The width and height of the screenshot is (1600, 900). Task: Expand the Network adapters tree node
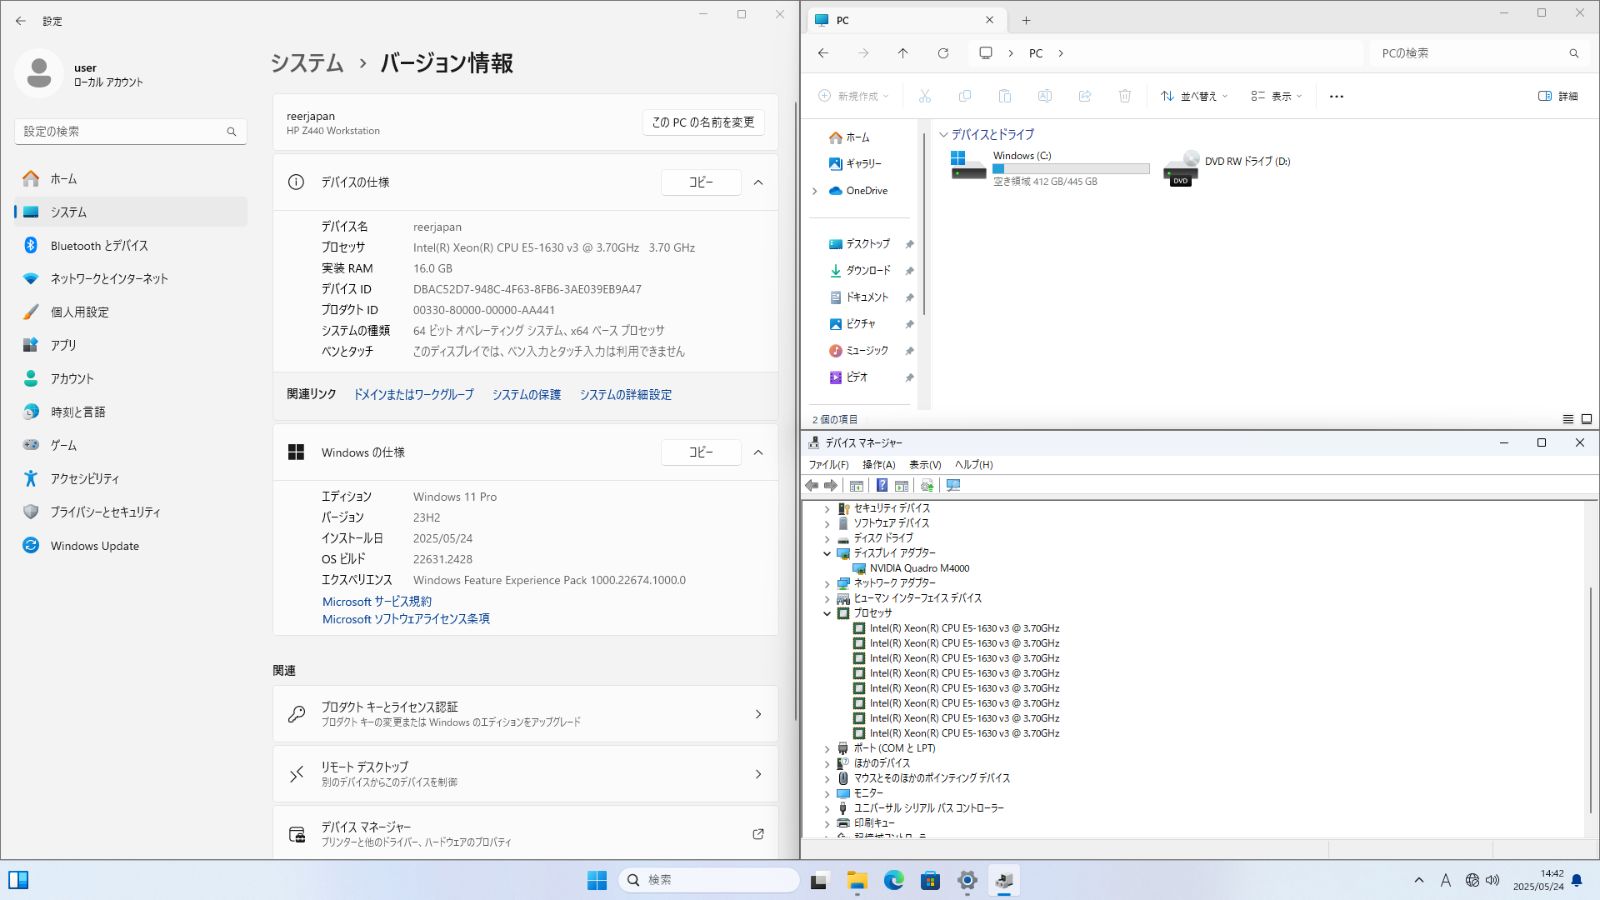(x=827, y=583)
